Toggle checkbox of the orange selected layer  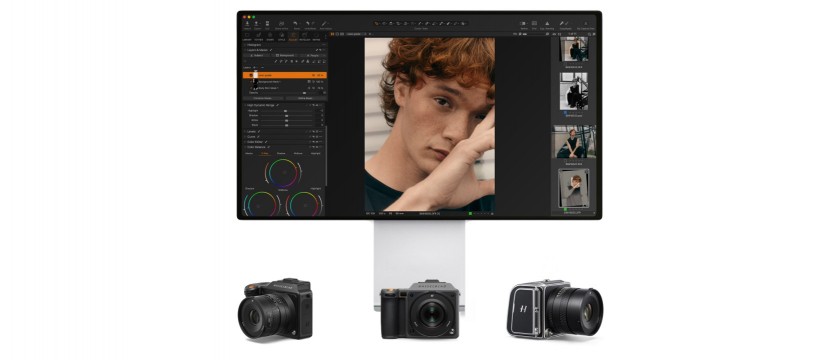251,75
